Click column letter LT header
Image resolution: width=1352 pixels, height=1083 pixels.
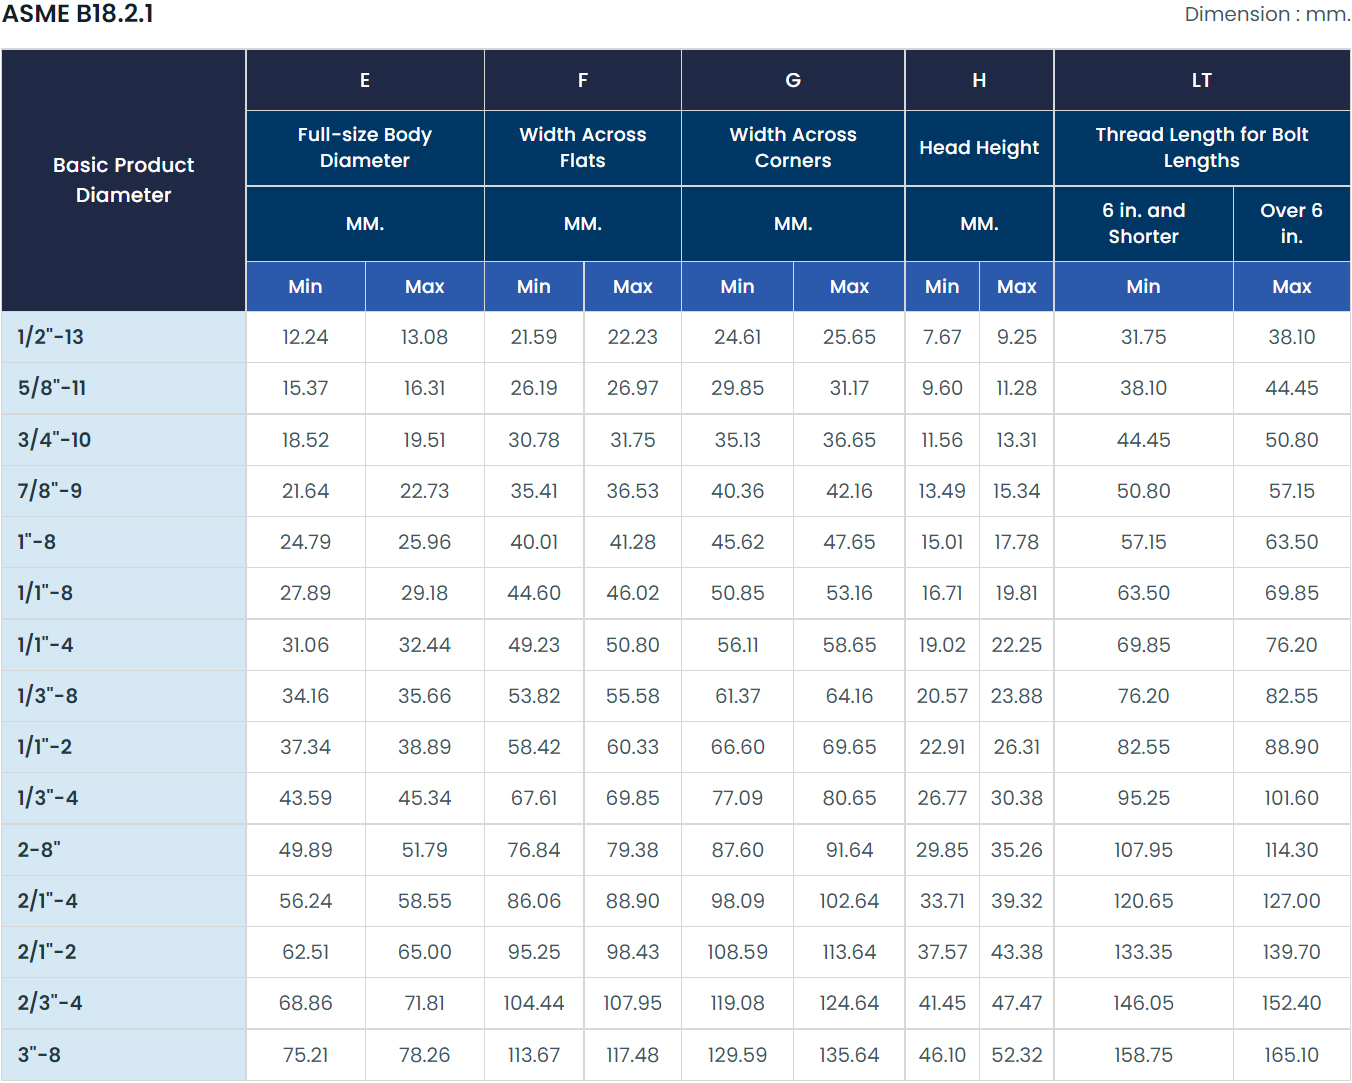[x=1202, y=80]
